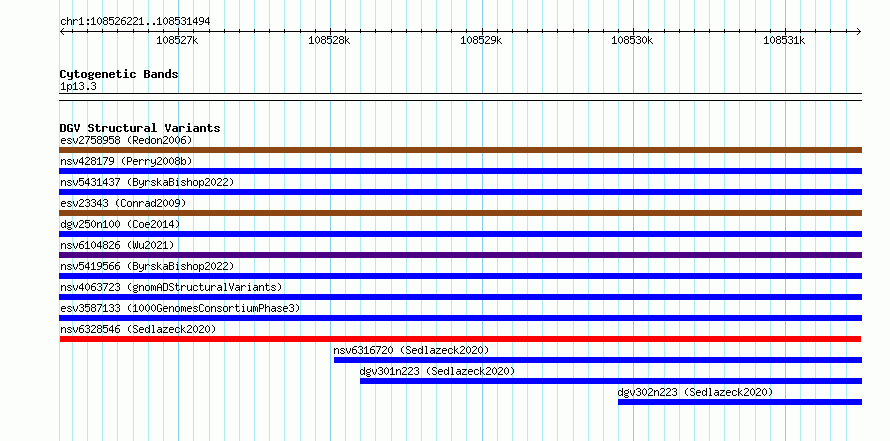Click the right arrowhead of the ruler
This screenshot has width=890, height=441.
tap(859, 32)
